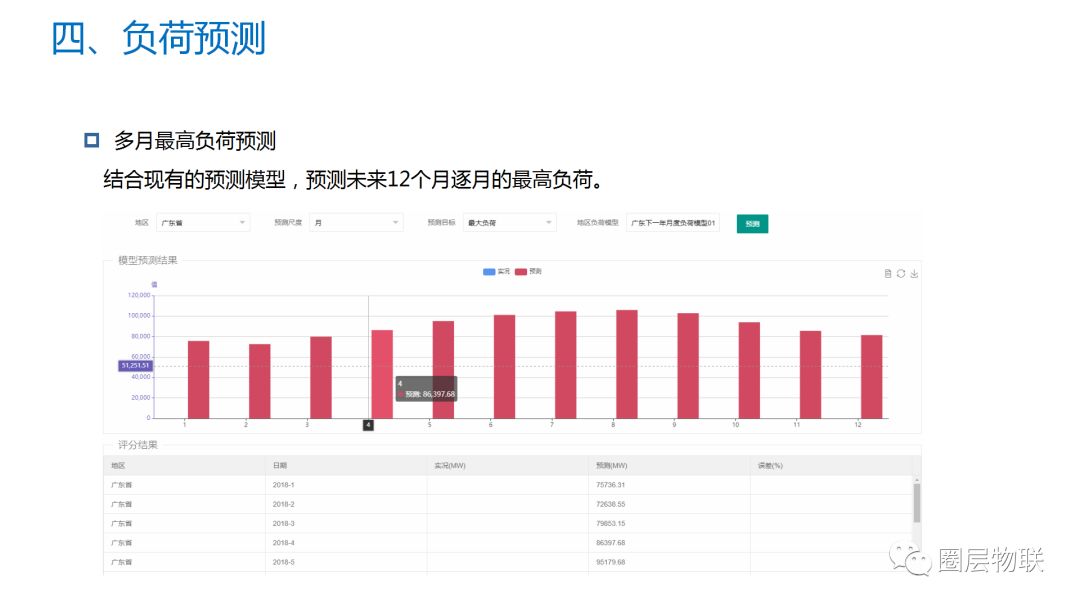Download chart as image icon
This screenshot has height=608, width=1080.
pos(914,274)
